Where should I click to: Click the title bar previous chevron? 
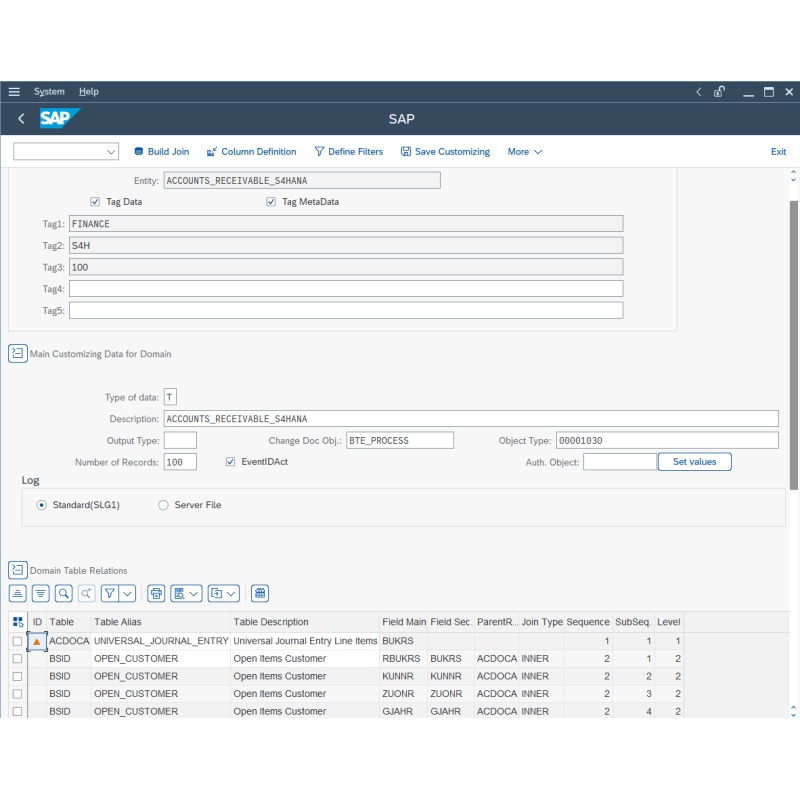[x=698, y=92]
